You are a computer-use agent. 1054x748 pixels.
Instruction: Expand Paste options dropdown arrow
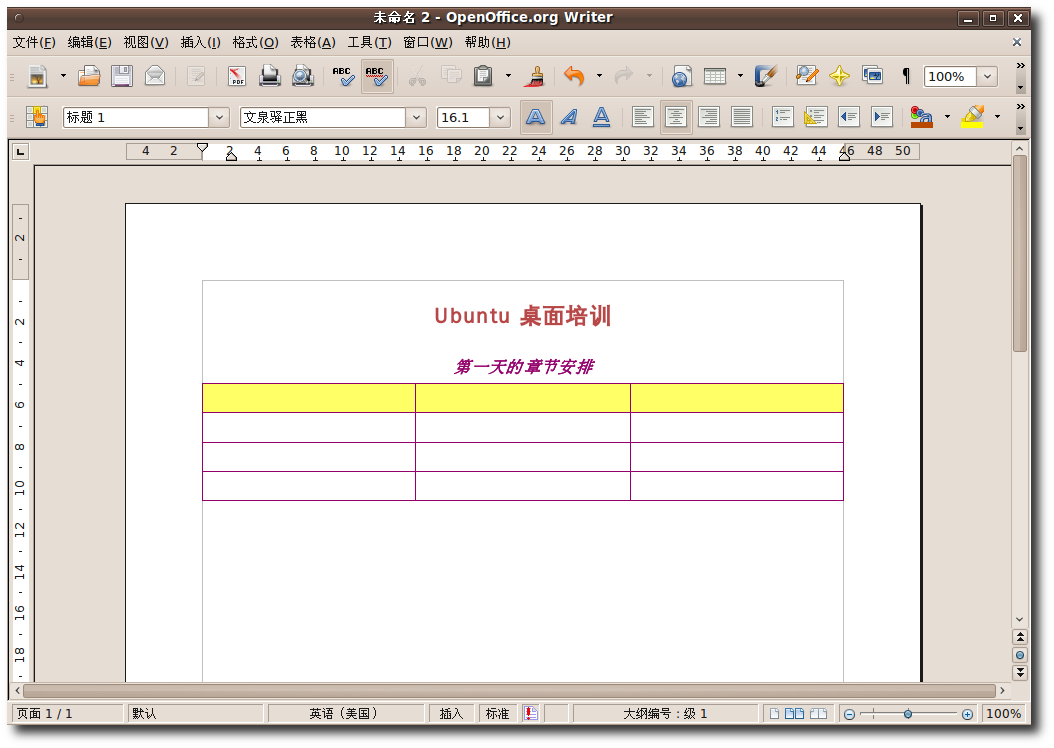(x=508, y=77)
